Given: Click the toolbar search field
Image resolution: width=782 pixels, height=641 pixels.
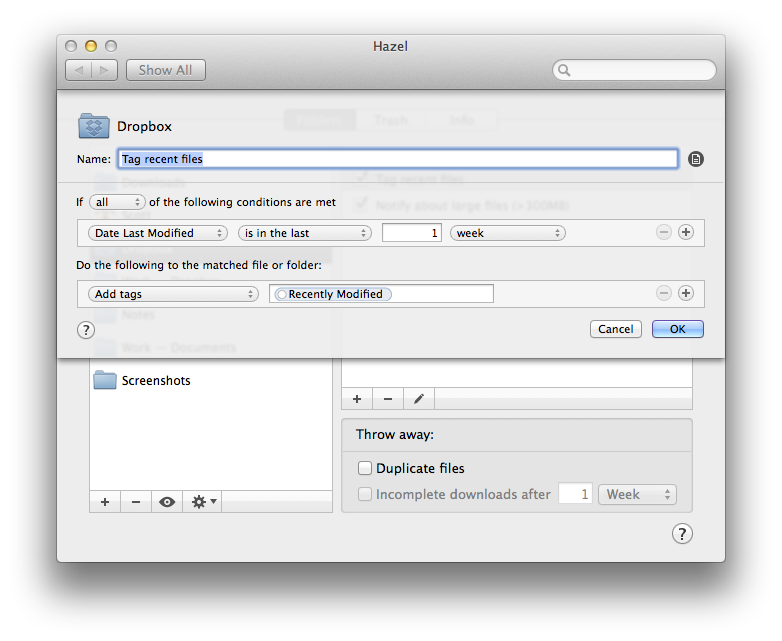Looking at the screenshot, I should (634, 70).
